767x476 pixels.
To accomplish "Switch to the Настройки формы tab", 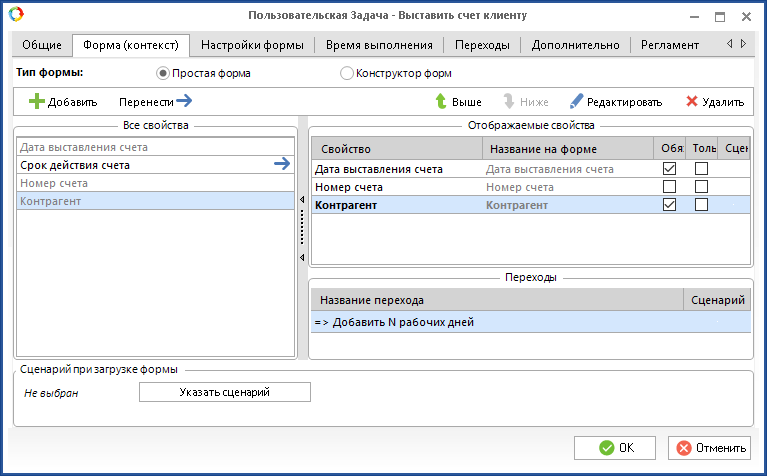I will pos(253,45).
